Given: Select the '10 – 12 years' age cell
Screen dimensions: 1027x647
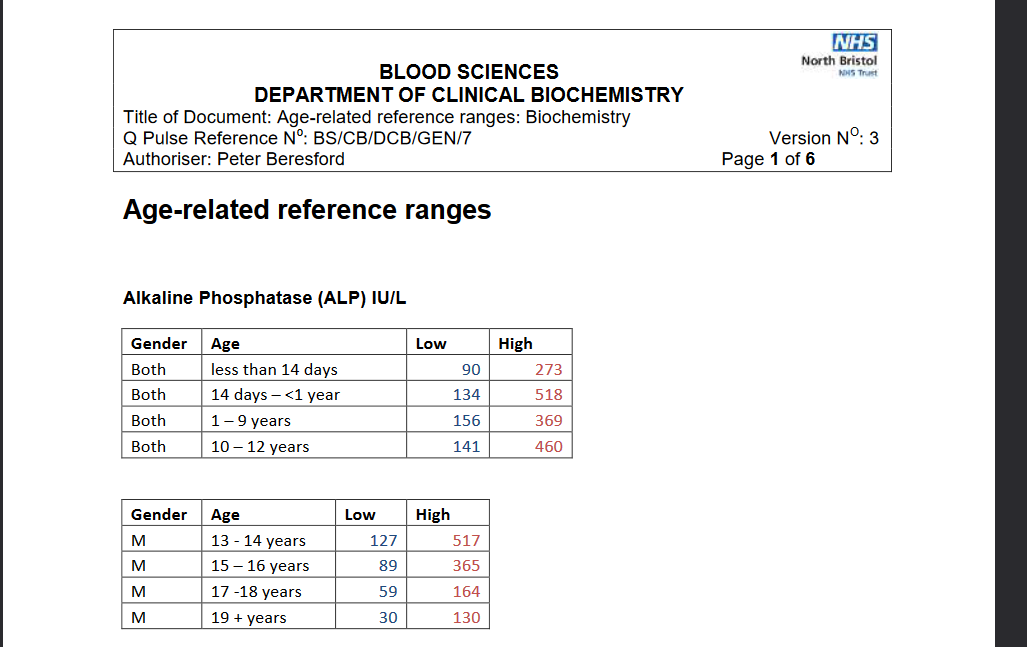Looking at the screenshot, I should coord(260,447).
